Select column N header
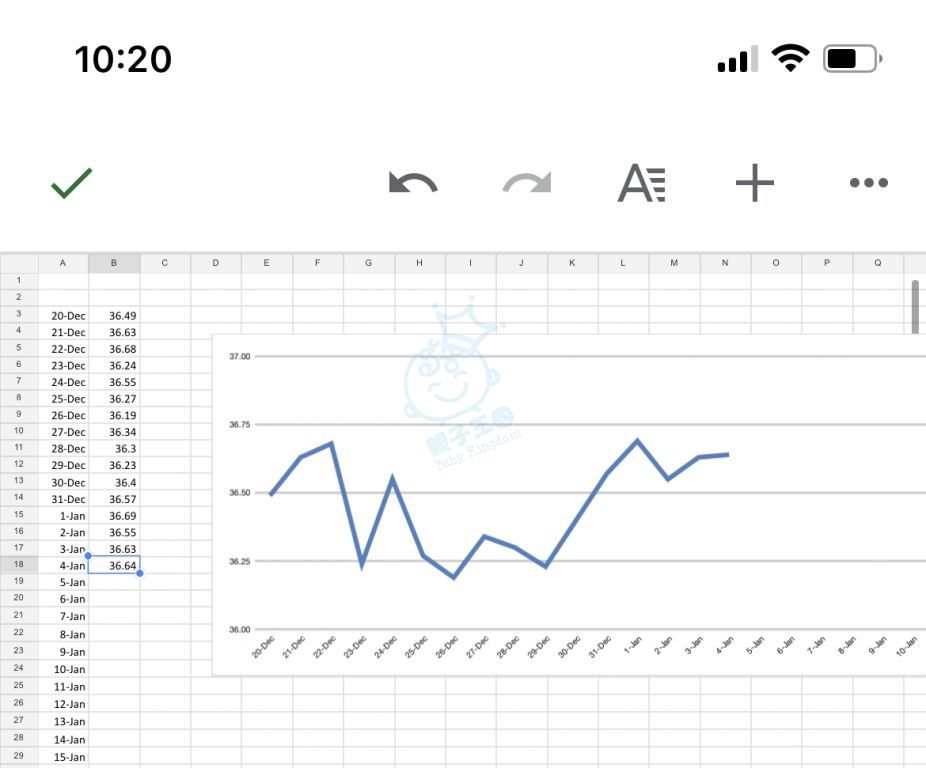 (725, 263)
